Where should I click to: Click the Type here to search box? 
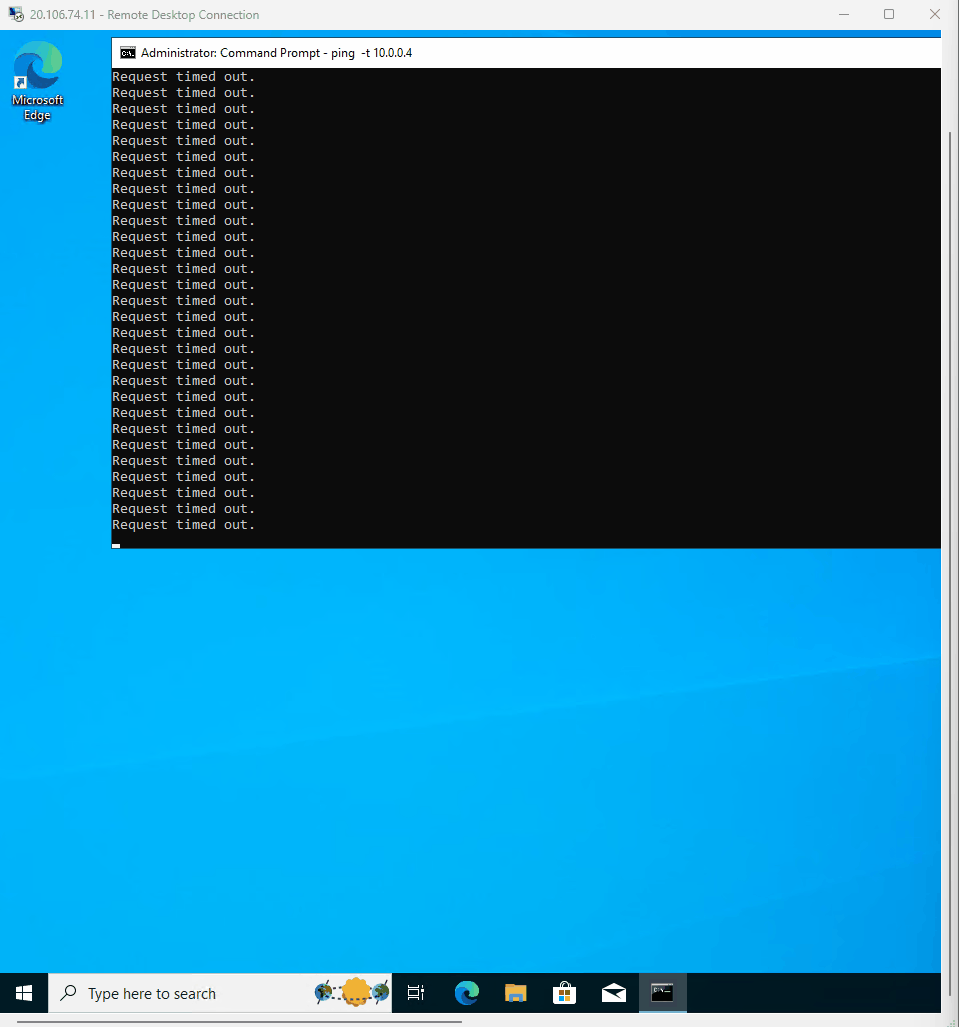220,993
